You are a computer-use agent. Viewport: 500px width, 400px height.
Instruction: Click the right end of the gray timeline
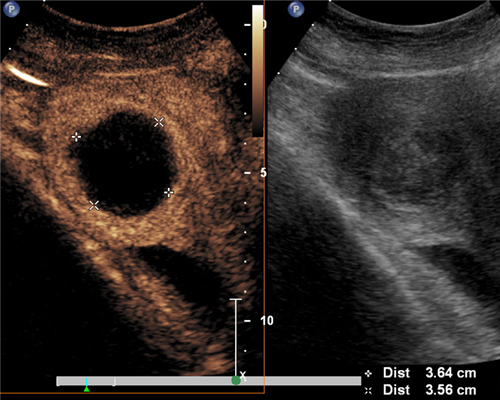tap(359, 381)
